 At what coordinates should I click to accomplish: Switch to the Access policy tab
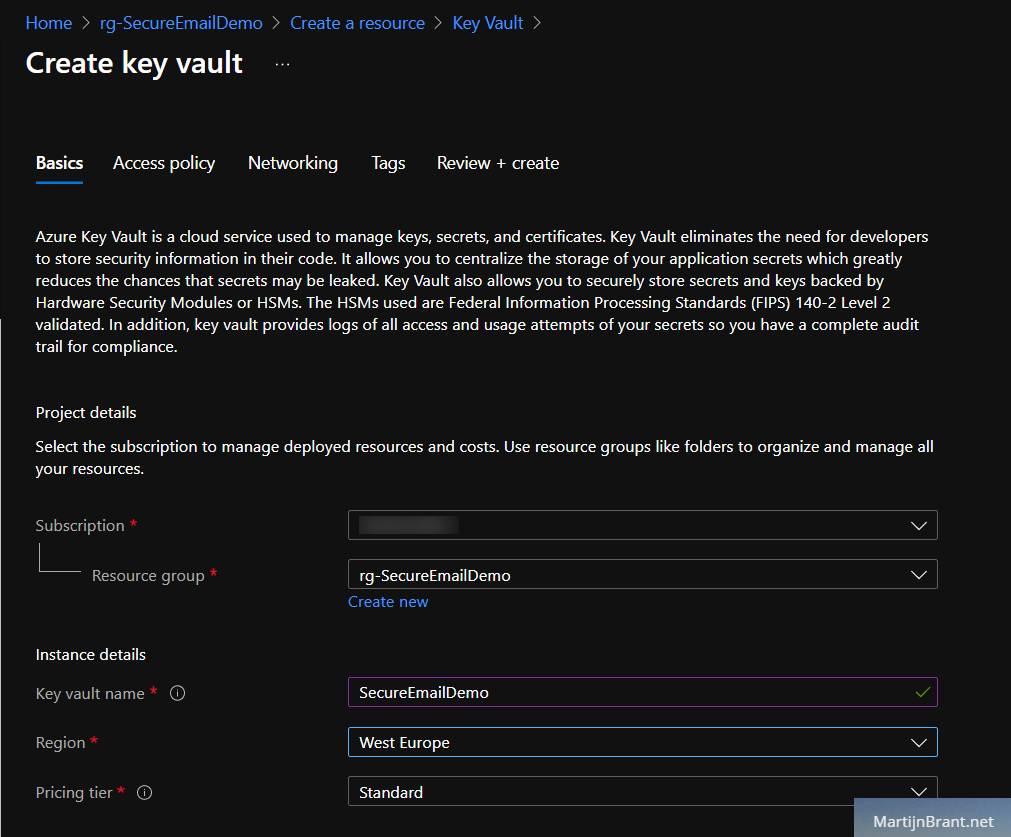(164, 163)
